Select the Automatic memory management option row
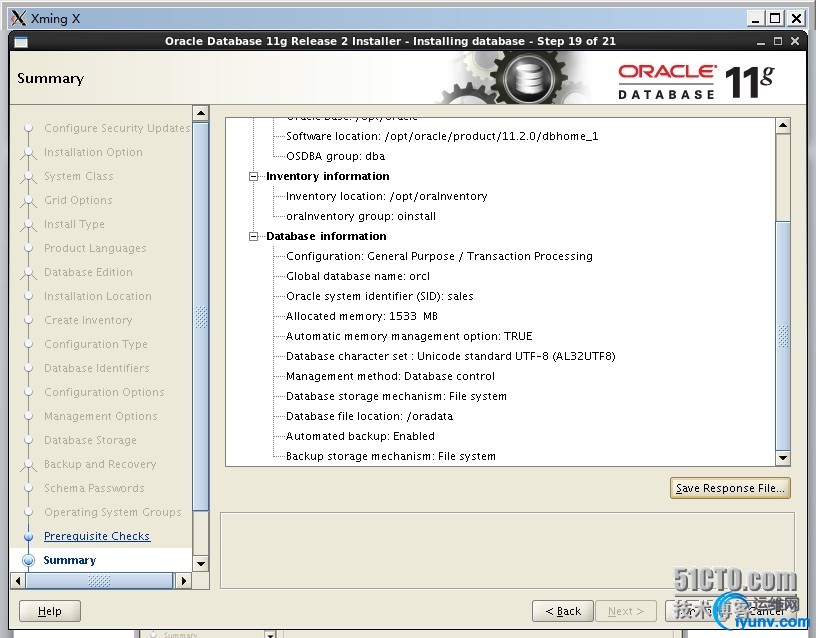The image size is (816, 638). coord(409,336)
